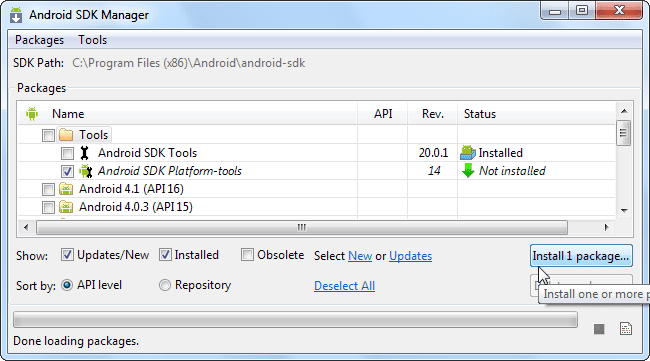The width and height of the screenshot is (650, 361).
Task: Select the Android SDK Tools row text
Action: pyautogui.click(x=147, y=153)
